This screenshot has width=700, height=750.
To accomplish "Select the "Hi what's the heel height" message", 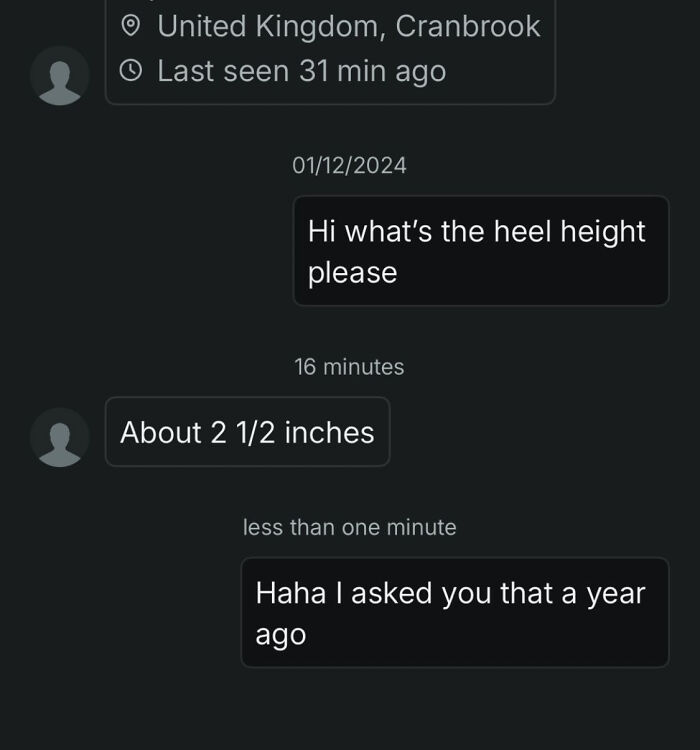I will 480,251.
